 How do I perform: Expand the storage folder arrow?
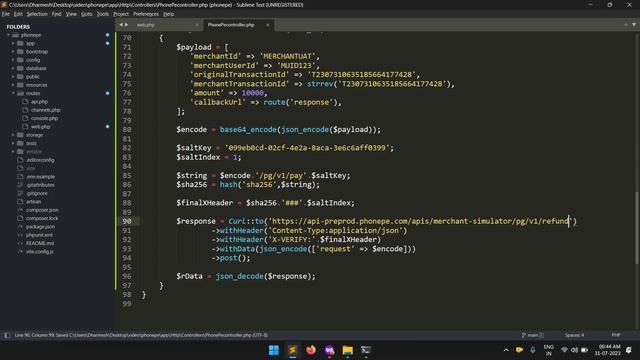(x=13, y=135)
